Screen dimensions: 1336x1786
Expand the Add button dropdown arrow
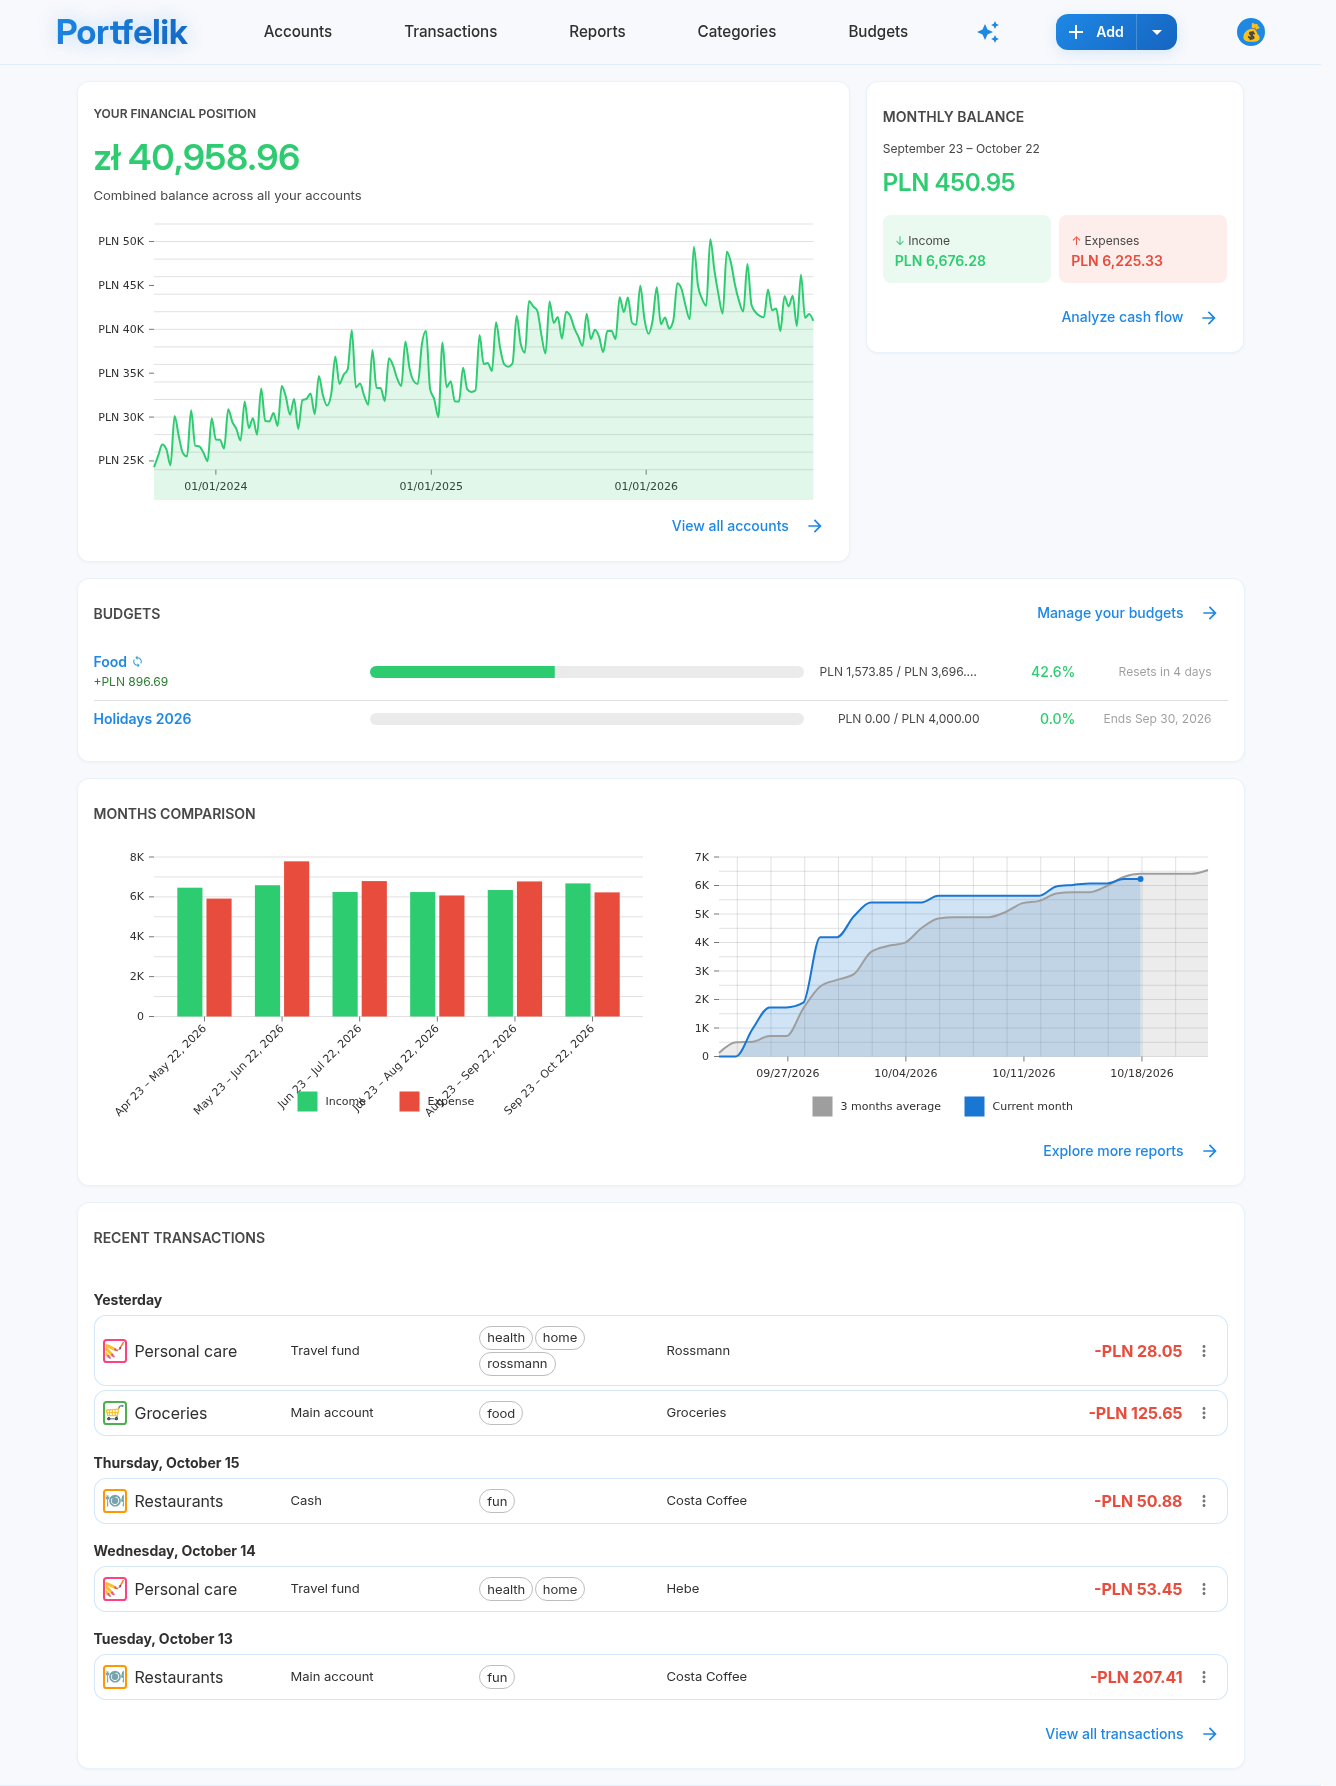tap(1157, 32)
